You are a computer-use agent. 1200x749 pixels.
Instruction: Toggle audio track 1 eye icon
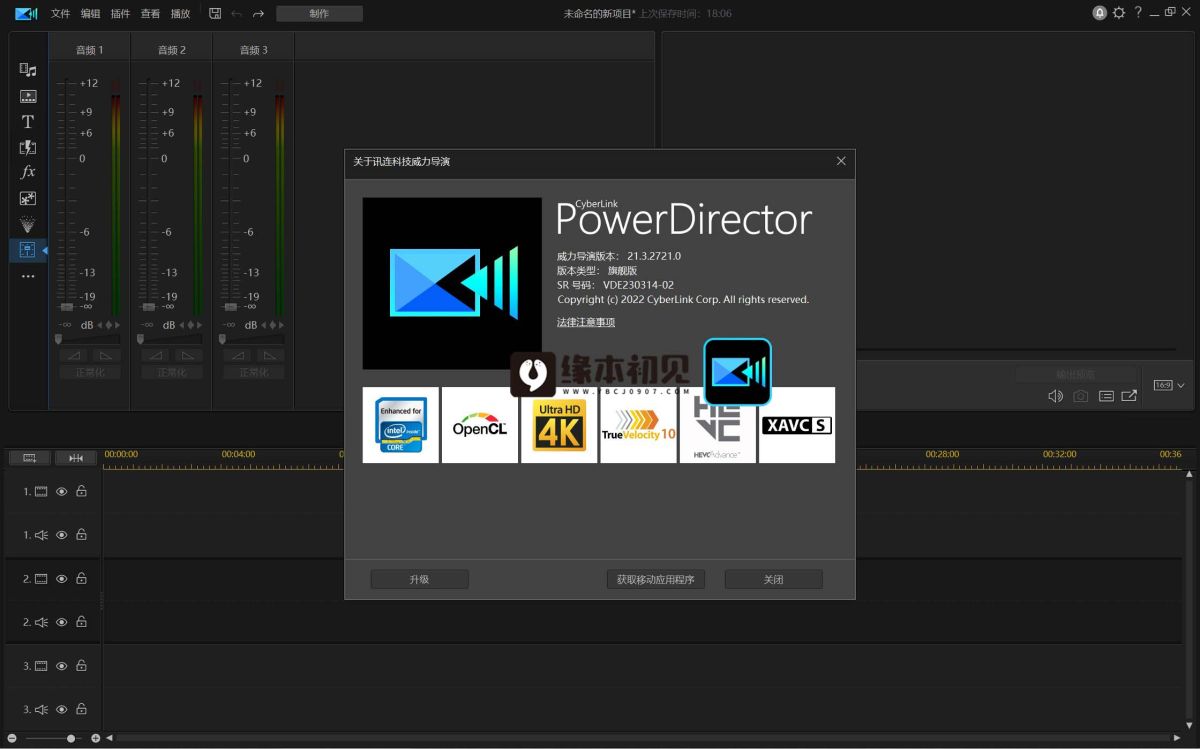click(x=61, y=535)
